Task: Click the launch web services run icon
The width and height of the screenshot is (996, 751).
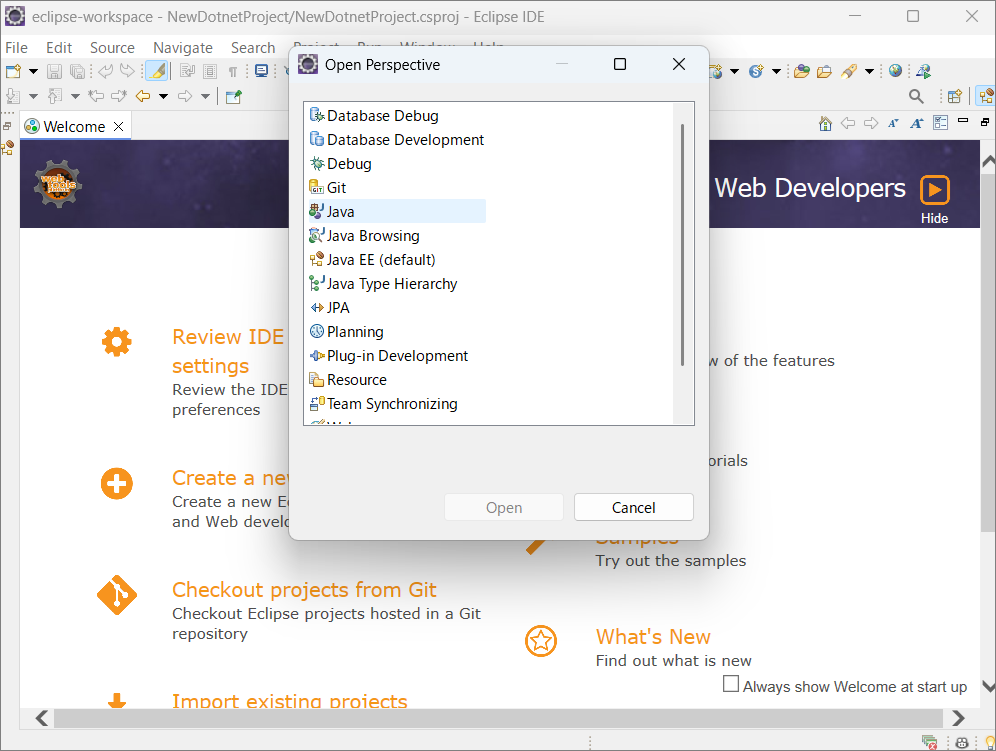Action: 923,71
